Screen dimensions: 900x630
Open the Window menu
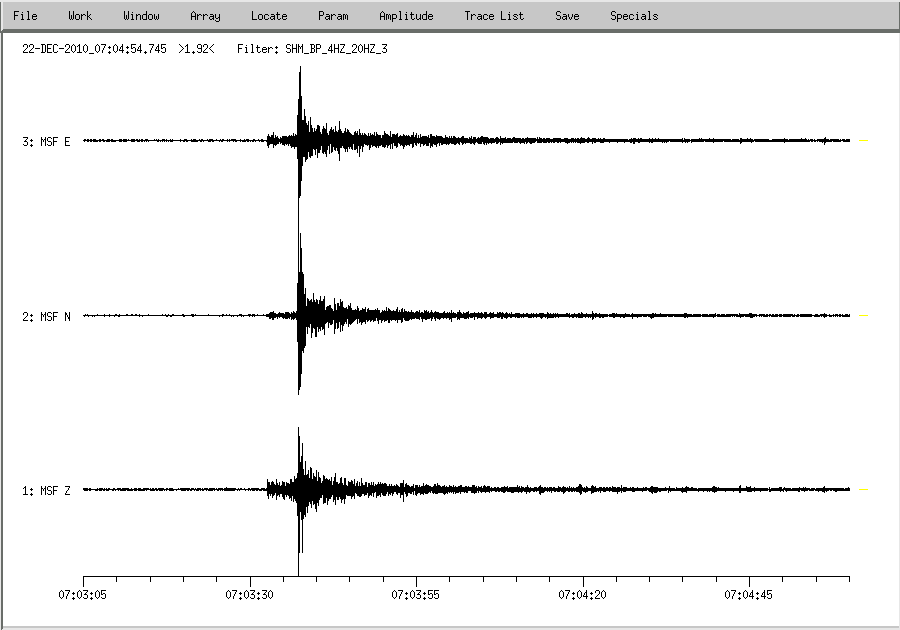[x=141, y=16]
